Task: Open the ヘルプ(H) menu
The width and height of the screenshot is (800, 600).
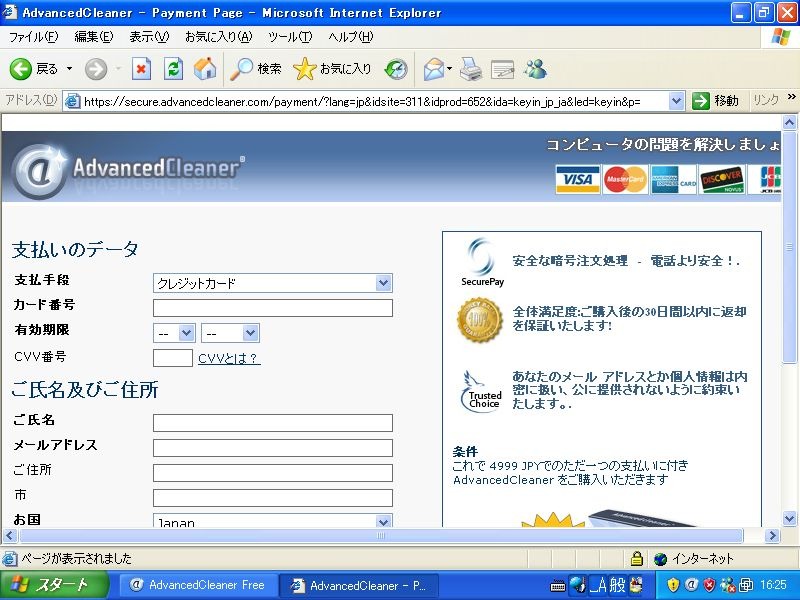Action: click(351, 37)
